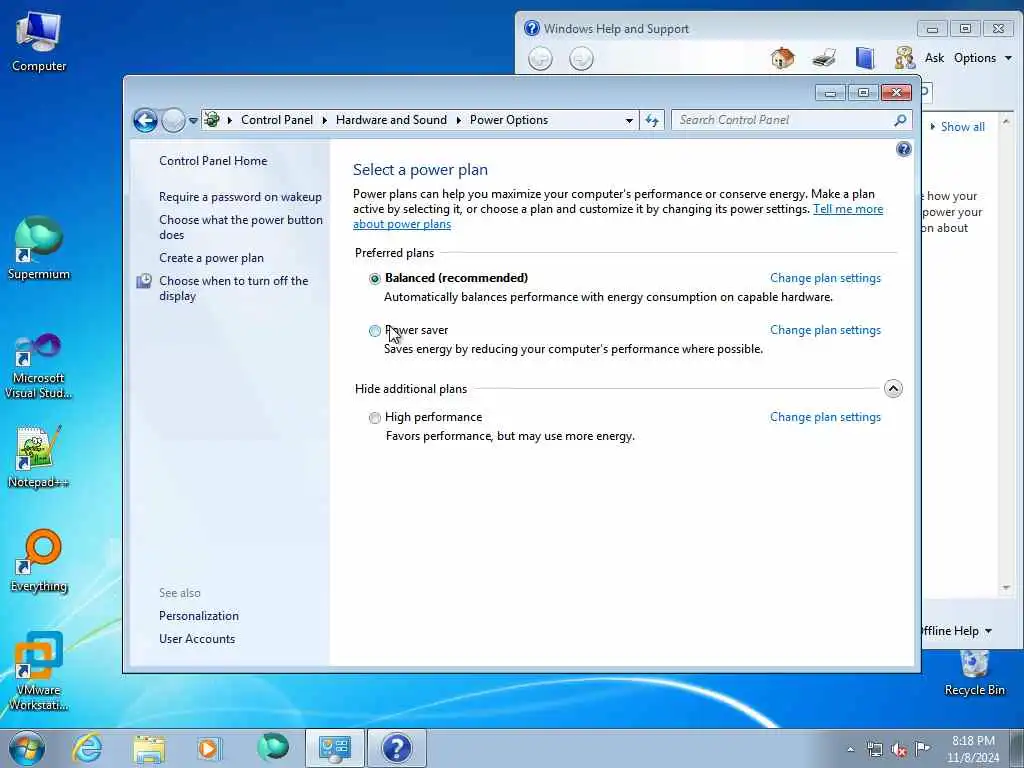Collapse additional plans chevron button
The width and height of the screenshot is (1024, 768).
tap(893, 389)
